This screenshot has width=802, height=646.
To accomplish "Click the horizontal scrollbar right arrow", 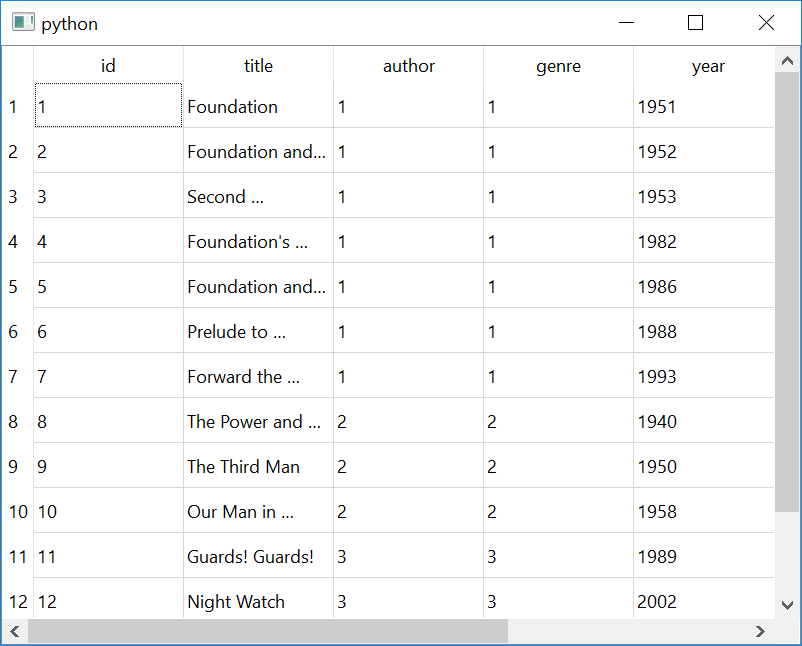I will coord(760,631).
